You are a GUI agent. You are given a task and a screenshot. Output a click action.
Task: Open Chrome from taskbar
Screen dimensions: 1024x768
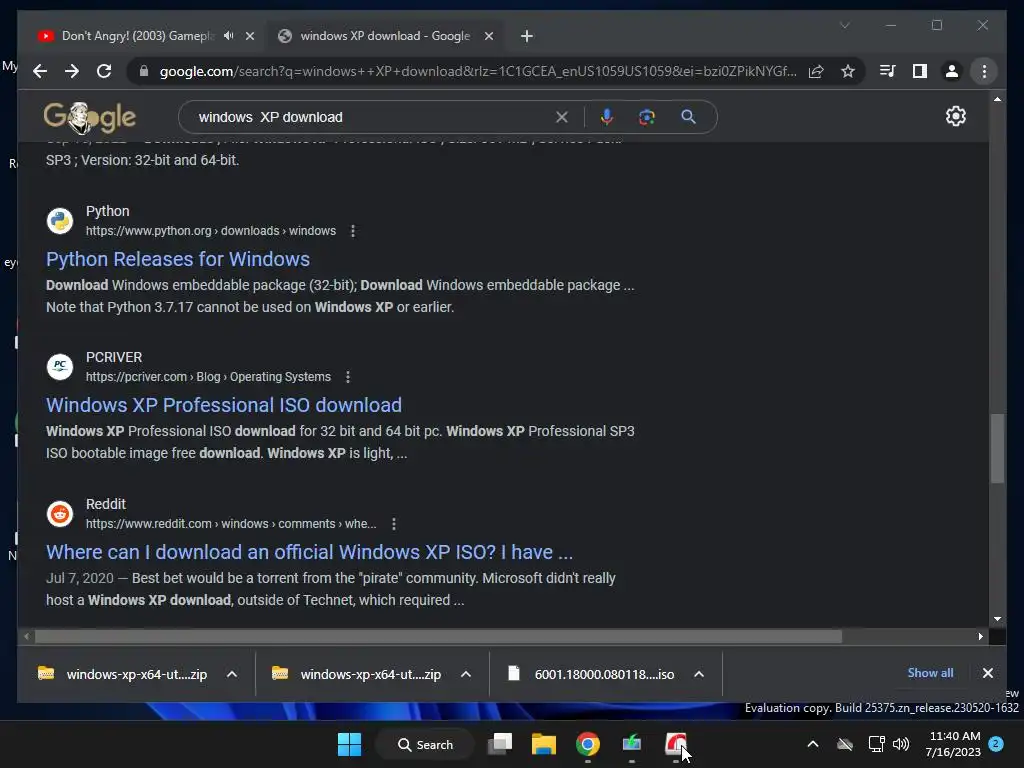click(587, 744)
